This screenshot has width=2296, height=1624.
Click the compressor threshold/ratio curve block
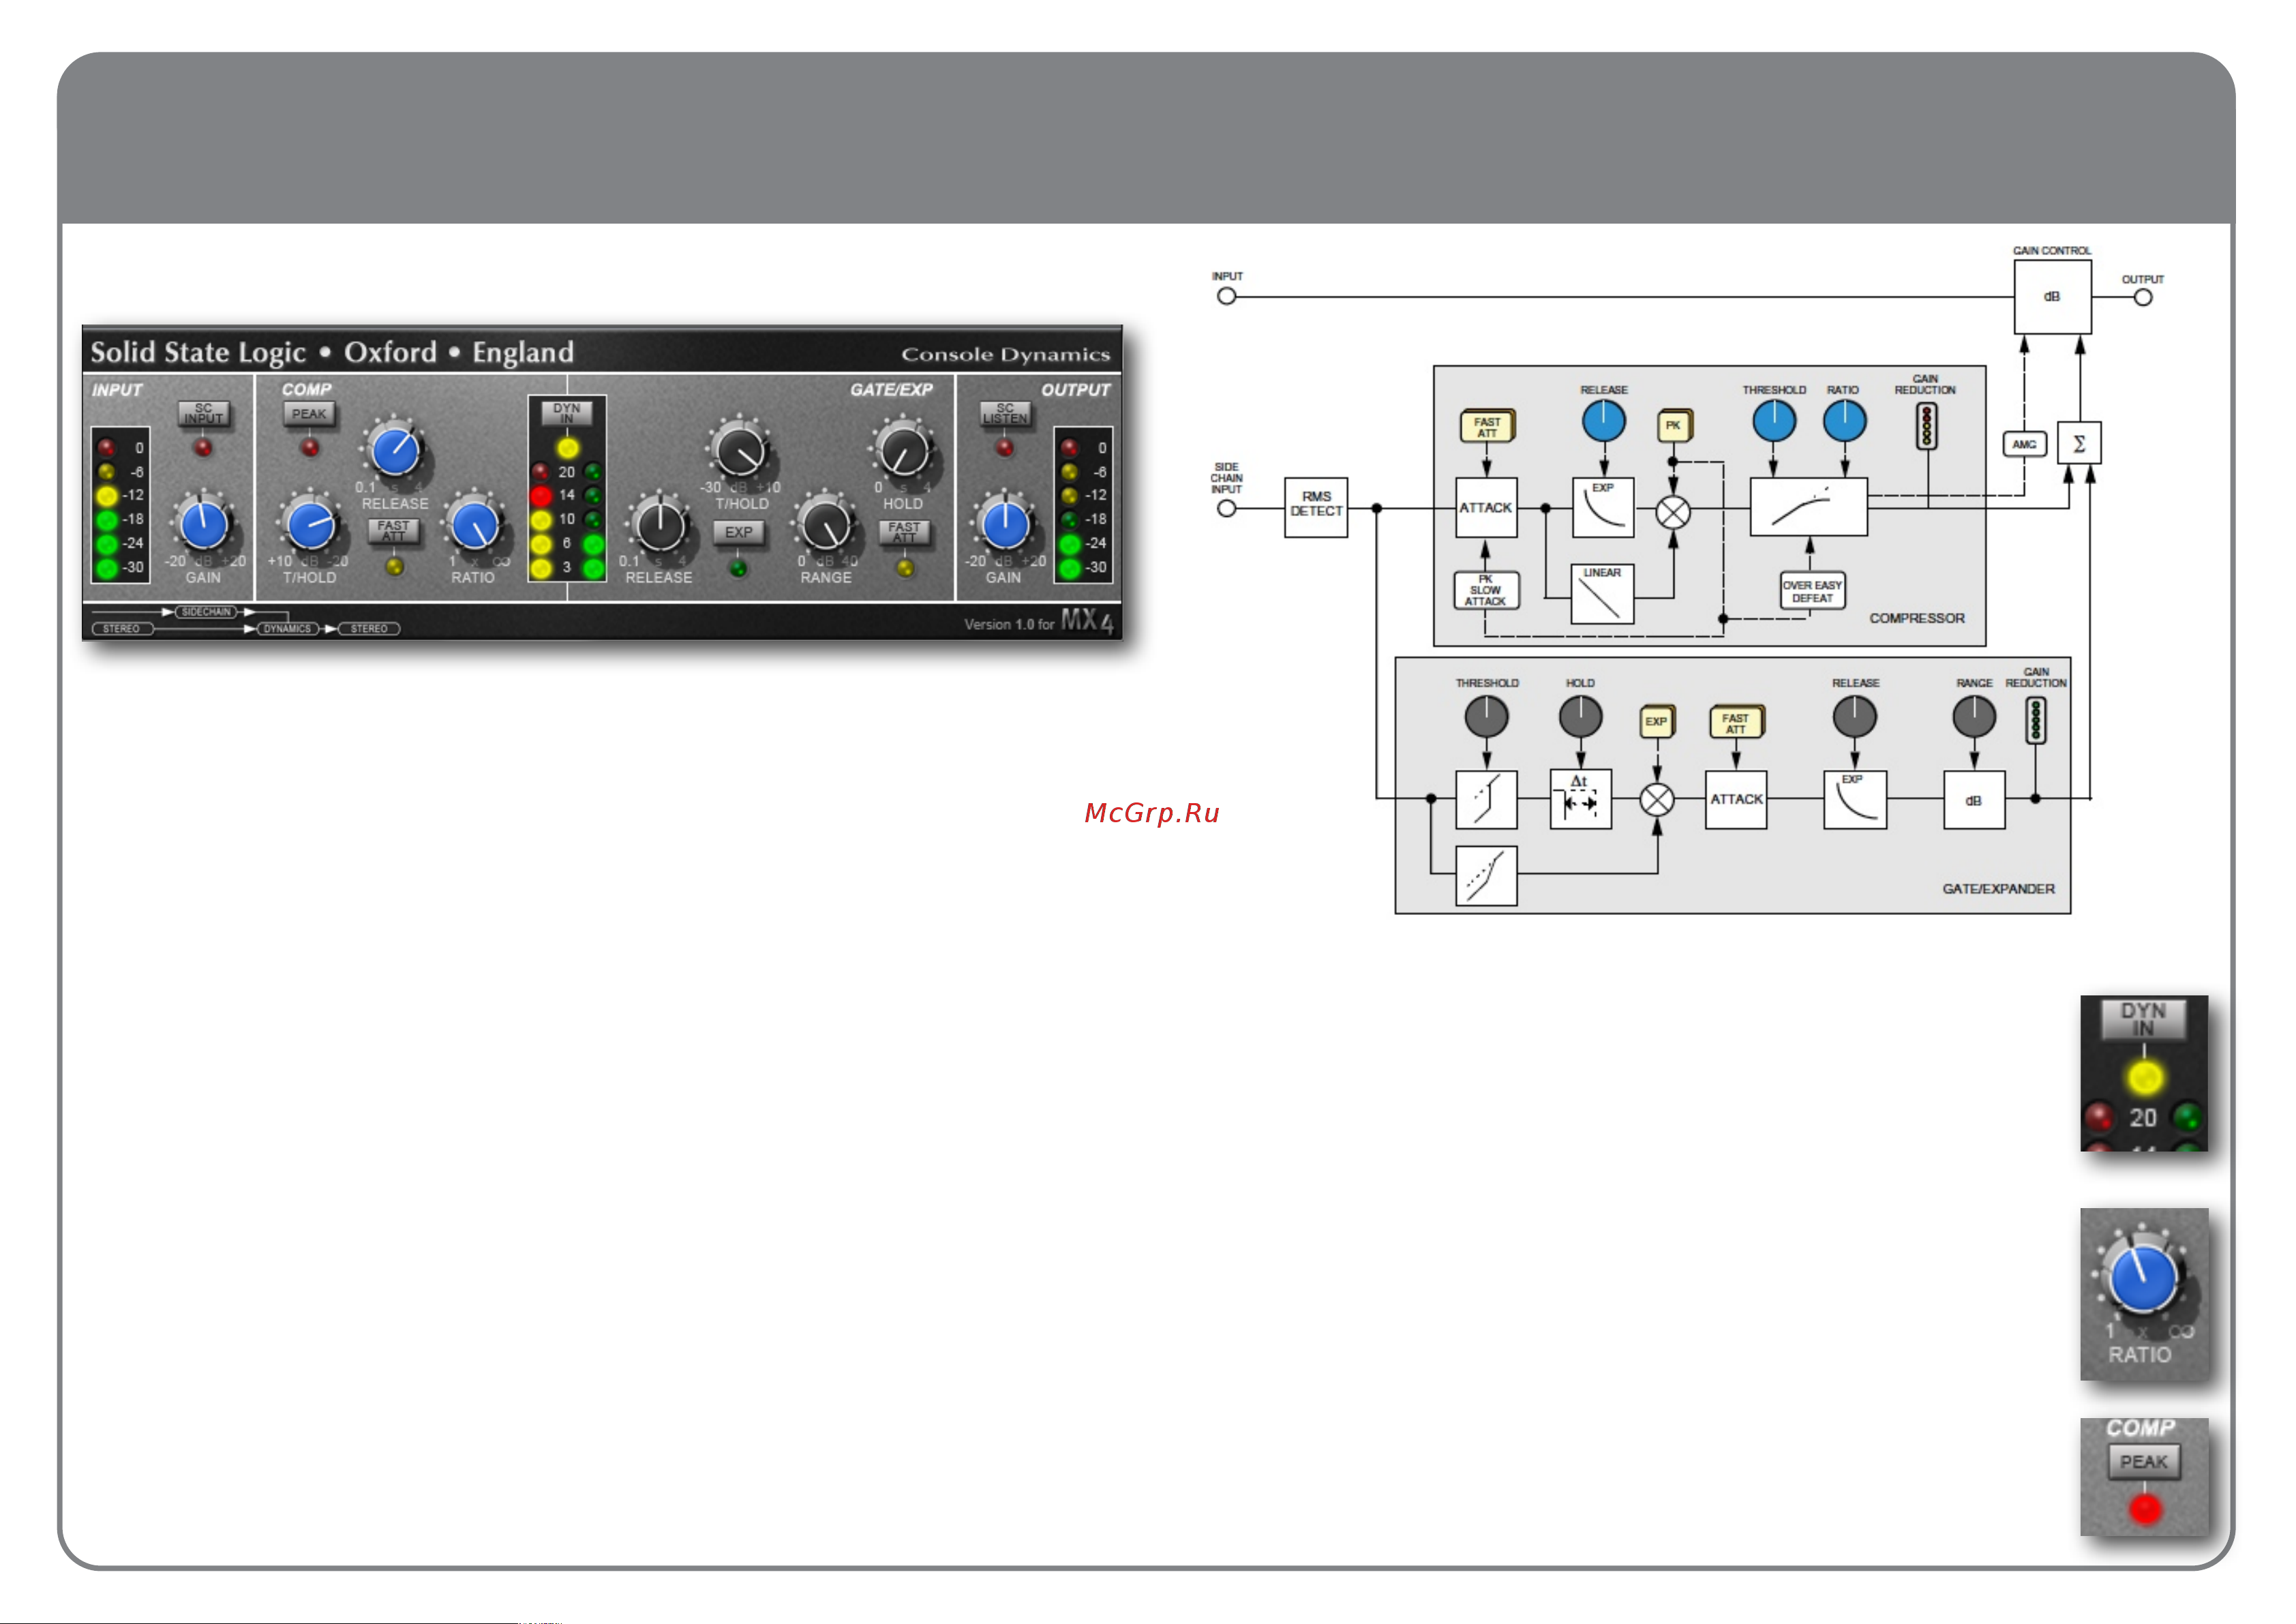pos(1808,507)
